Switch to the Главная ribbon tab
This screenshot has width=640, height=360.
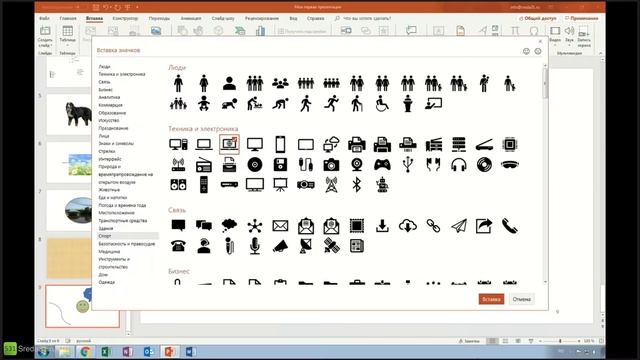(x=68, y=18)
